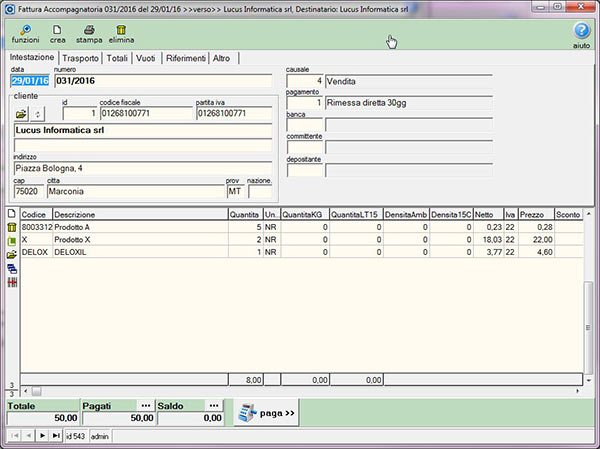600x449 pixels.
Task: Click the Descrizione column header
Action: pos(140,214)
